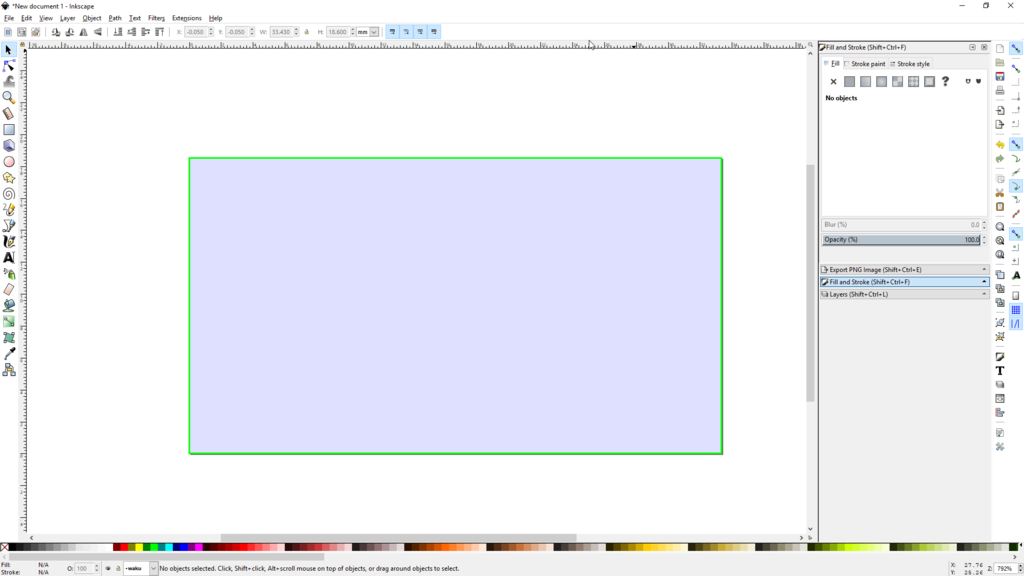The height and width of the screenshot is (576, 1024).
Task: Click the No paint X button
Action: (x=833, y=82)
